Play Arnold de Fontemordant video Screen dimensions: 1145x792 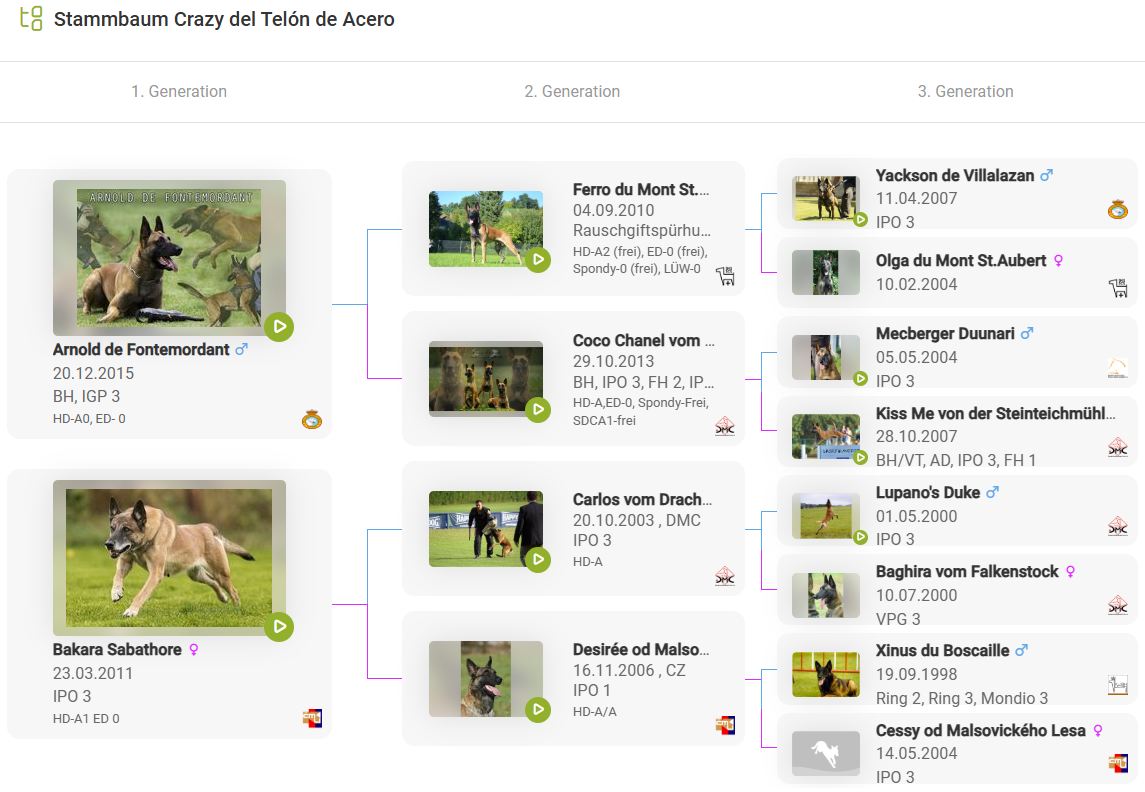pos(279,326)
